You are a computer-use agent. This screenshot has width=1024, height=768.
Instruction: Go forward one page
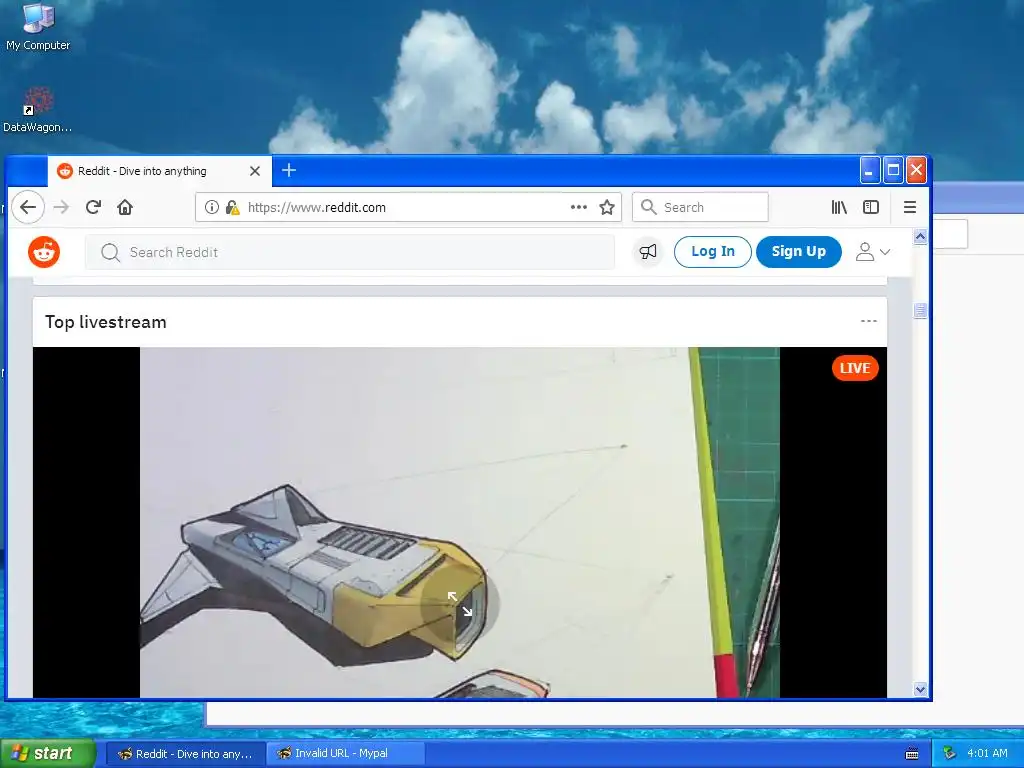61,207
